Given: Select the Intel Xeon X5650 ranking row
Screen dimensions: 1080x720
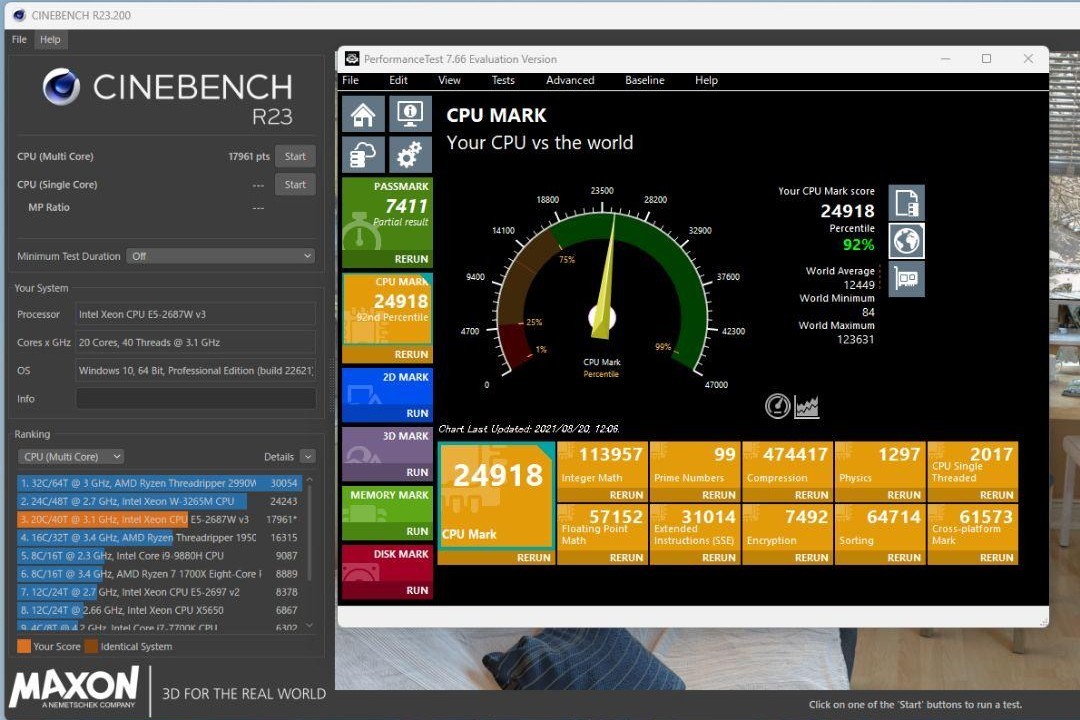Looking at the screenshot, I should point(158,610).
